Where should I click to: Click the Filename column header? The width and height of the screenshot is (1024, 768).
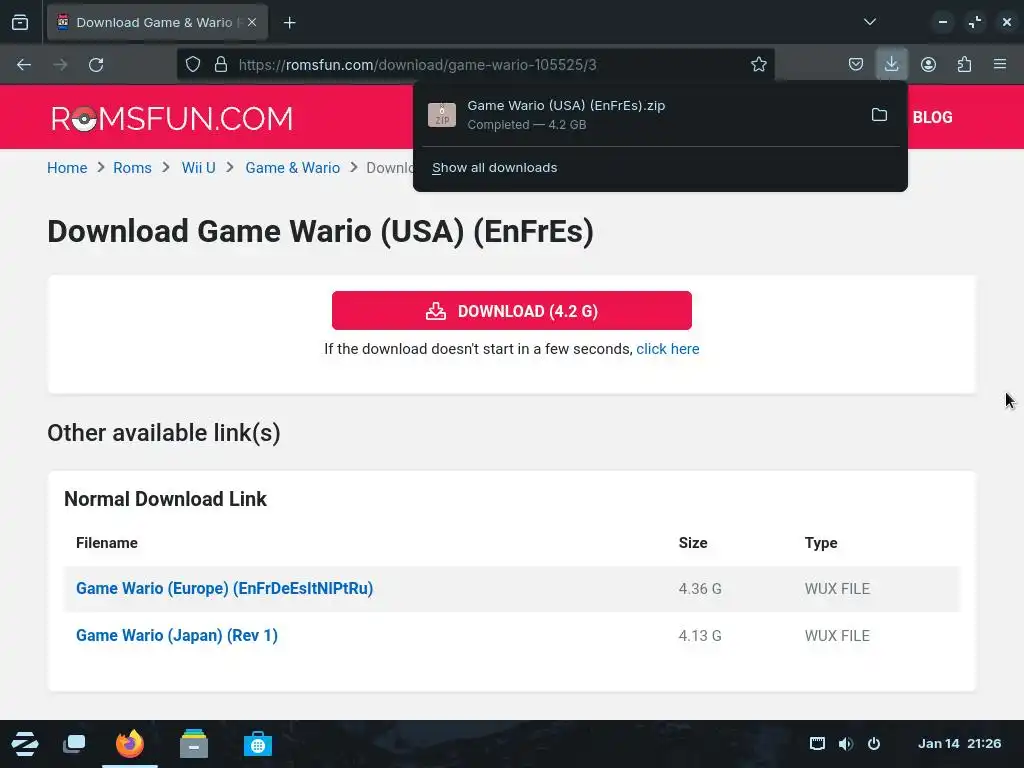(x=106, y=543)
